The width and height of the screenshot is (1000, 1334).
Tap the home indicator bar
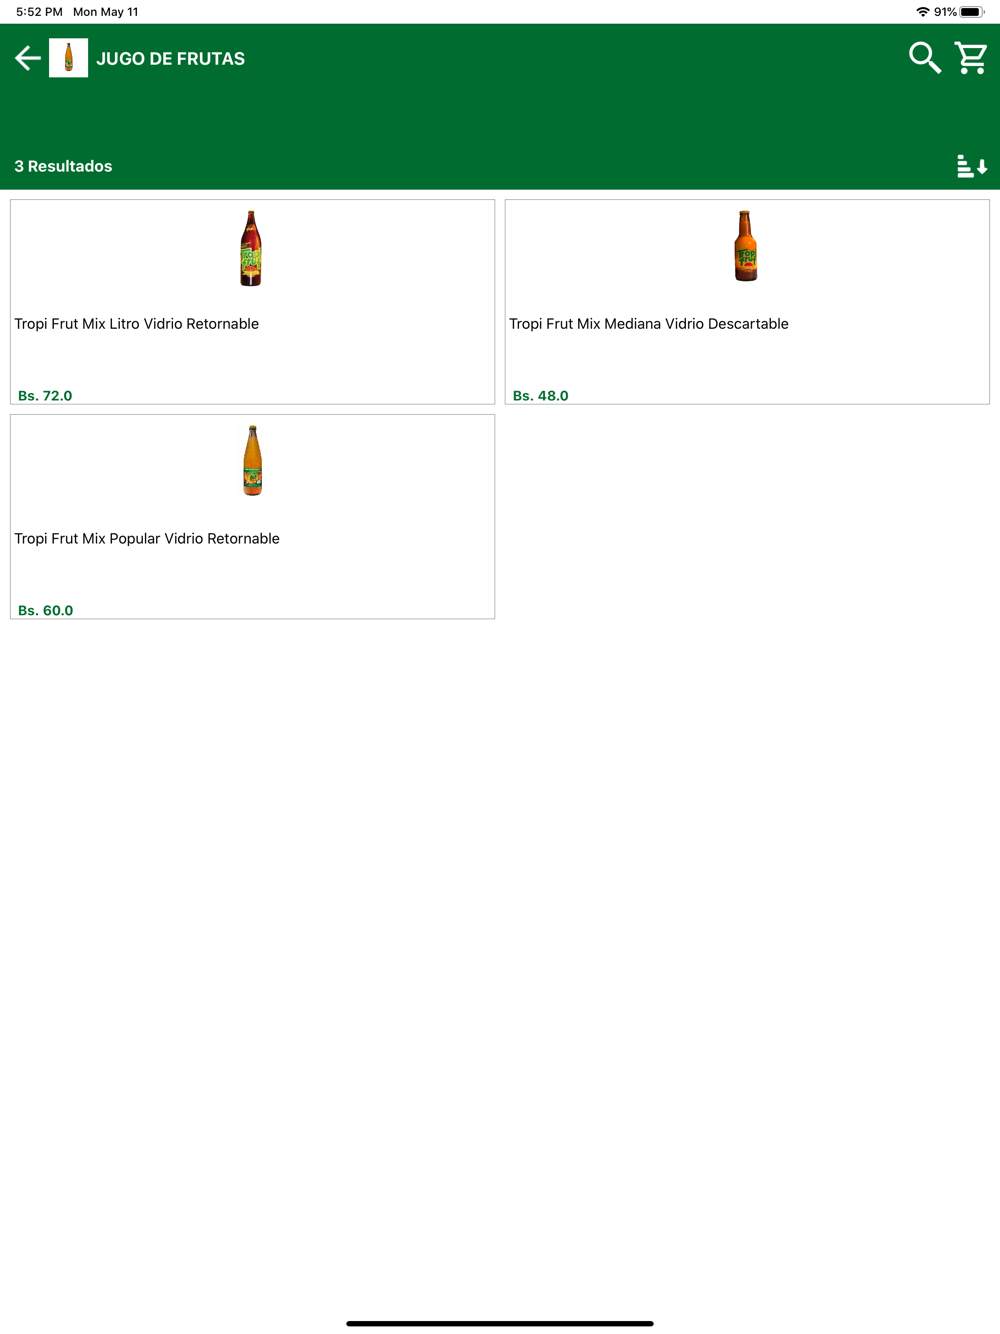tap(500, 1323)
